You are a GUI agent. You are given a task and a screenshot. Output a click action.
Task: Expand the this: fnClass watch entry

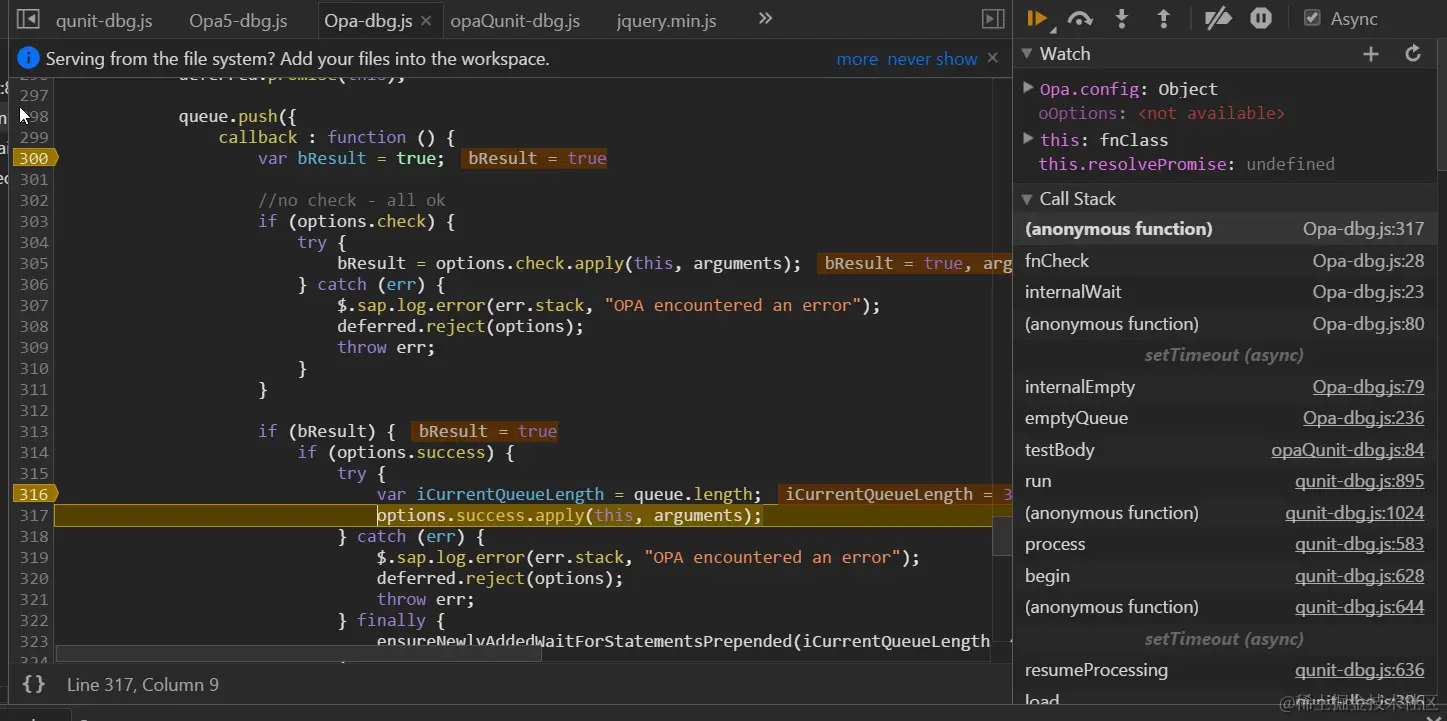[x=1028, y=139]
